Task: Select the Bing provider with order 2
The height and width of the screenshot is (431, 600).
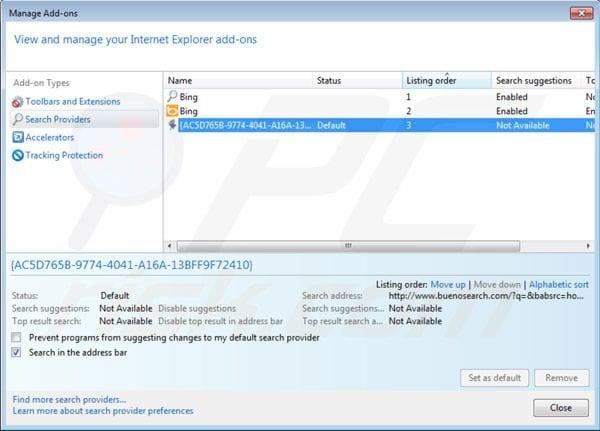Action: coord(379,111)
